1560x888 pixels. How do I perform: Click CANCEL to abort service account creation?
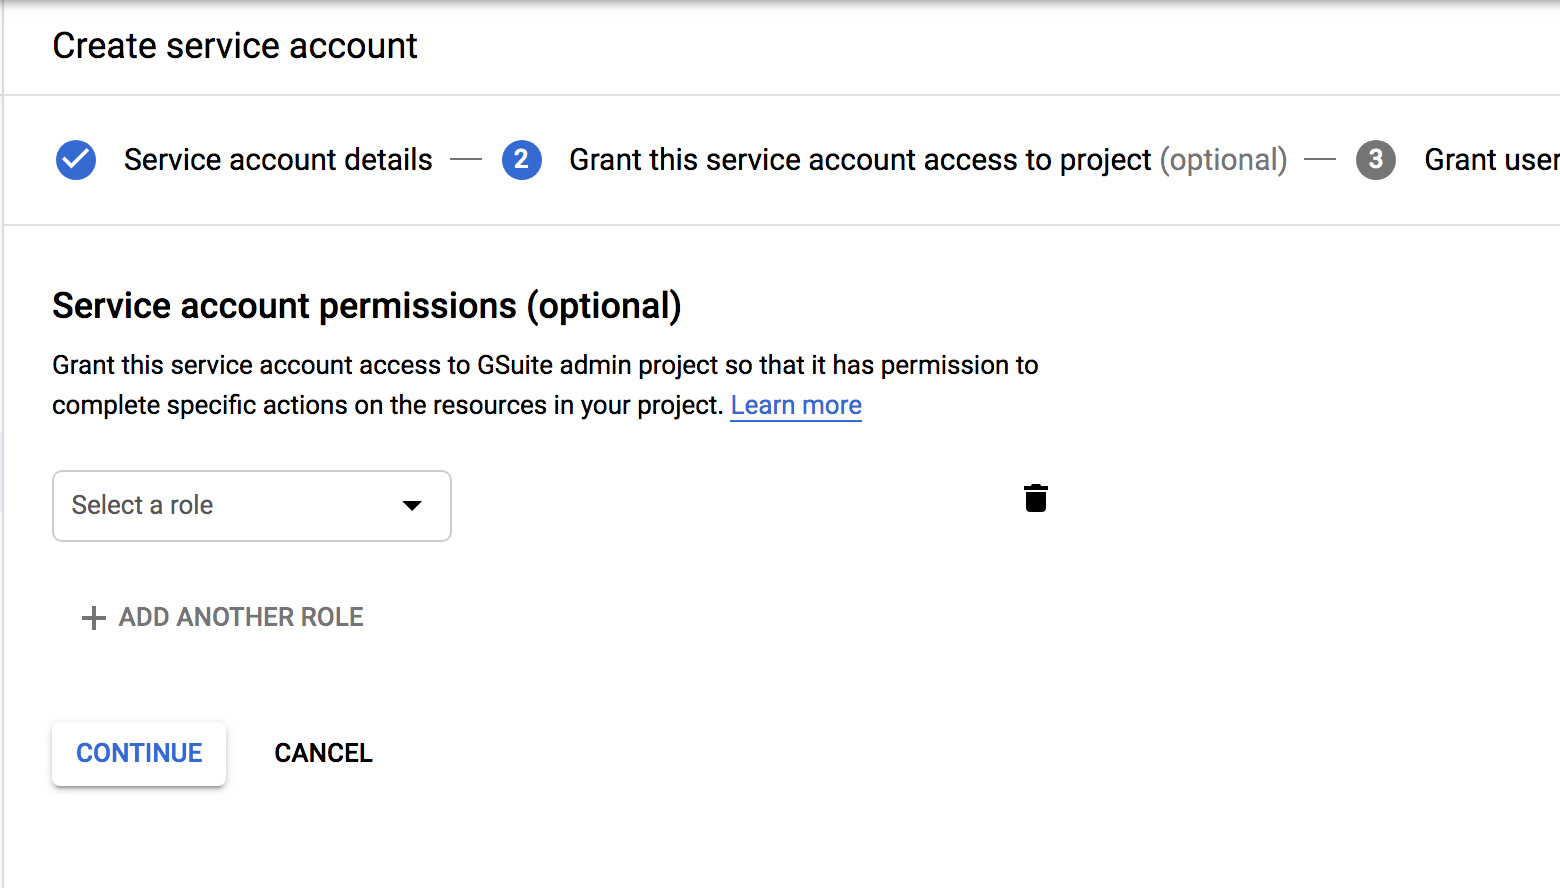(323, 753)
